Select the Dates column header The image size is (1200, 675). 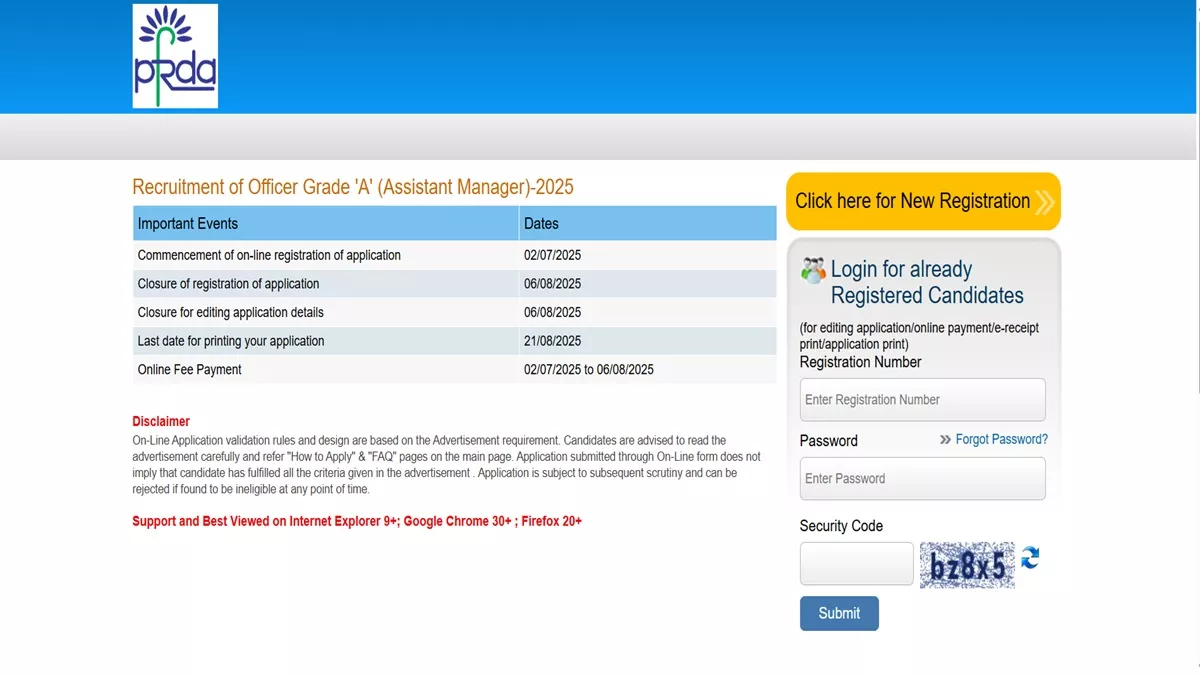pos(648,223)
